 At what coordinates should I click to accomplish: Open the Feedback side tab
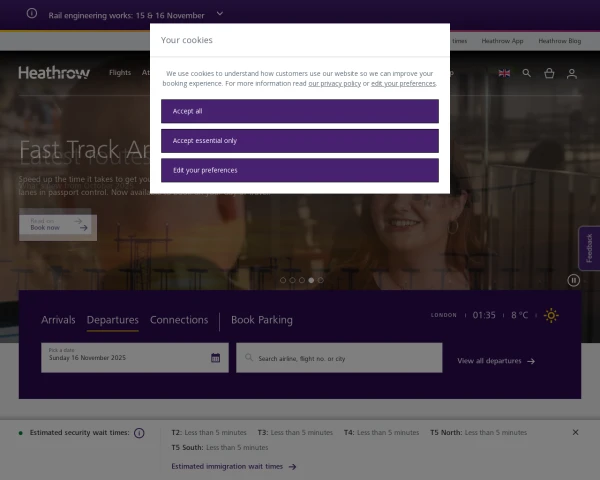click(589, 248)
